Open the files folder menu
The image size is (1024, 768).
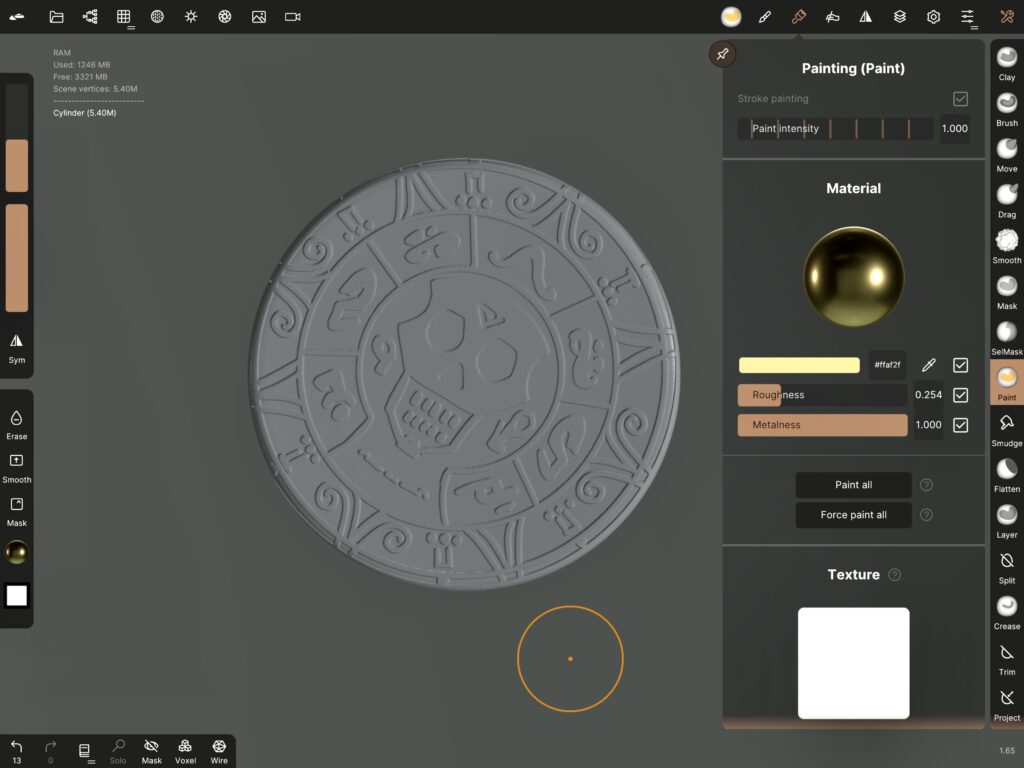(x=56, y=17)
